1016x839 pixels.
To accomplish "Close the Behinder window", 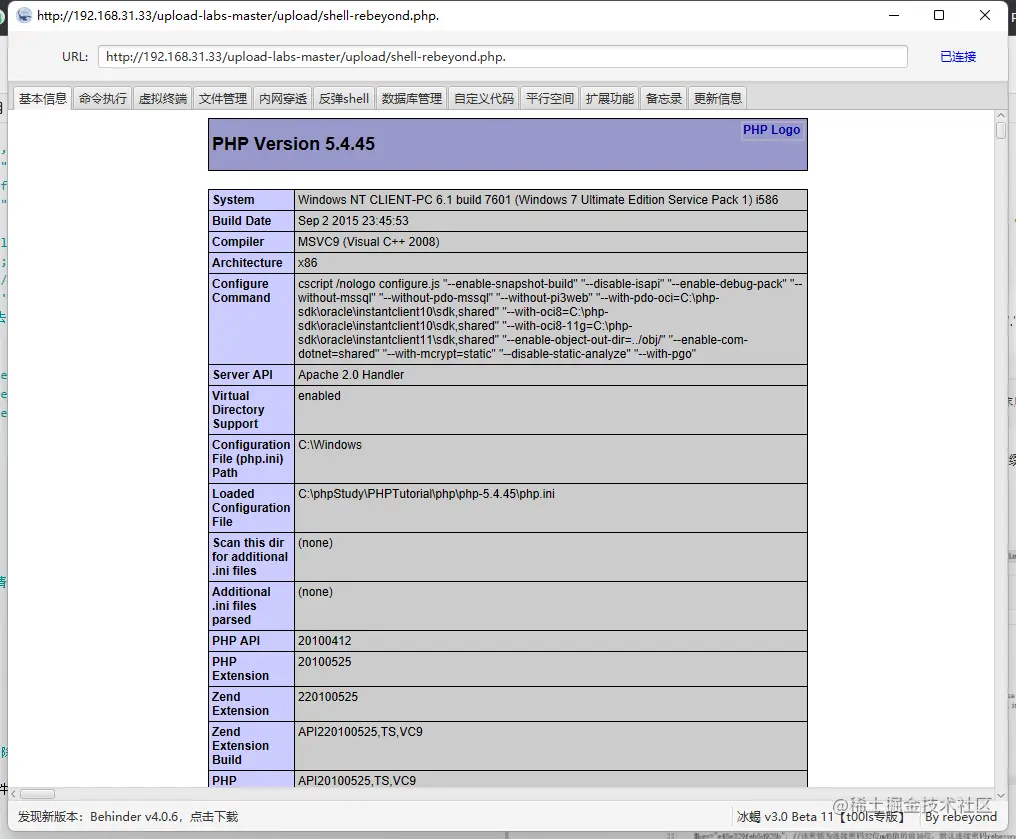I will pyautogui.click(x=985, y=16).
